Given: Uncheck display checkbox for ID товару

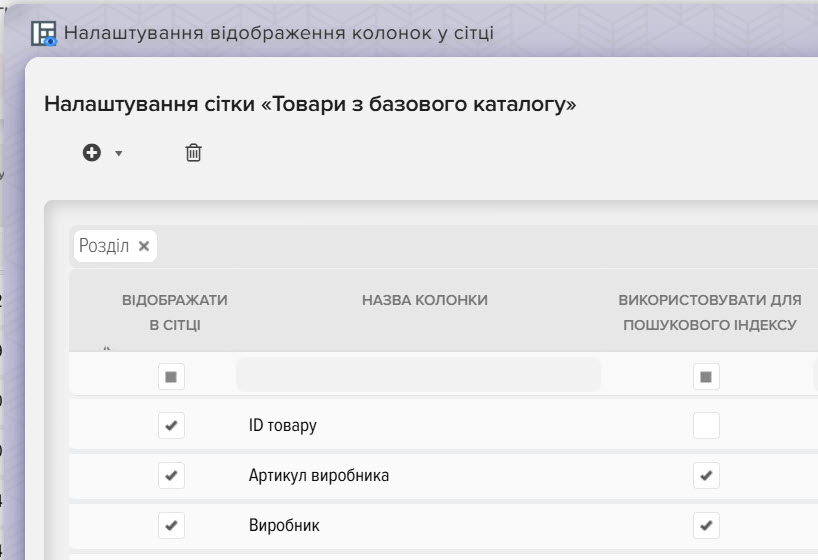Looking at the screenshot, I should point(171,425).
